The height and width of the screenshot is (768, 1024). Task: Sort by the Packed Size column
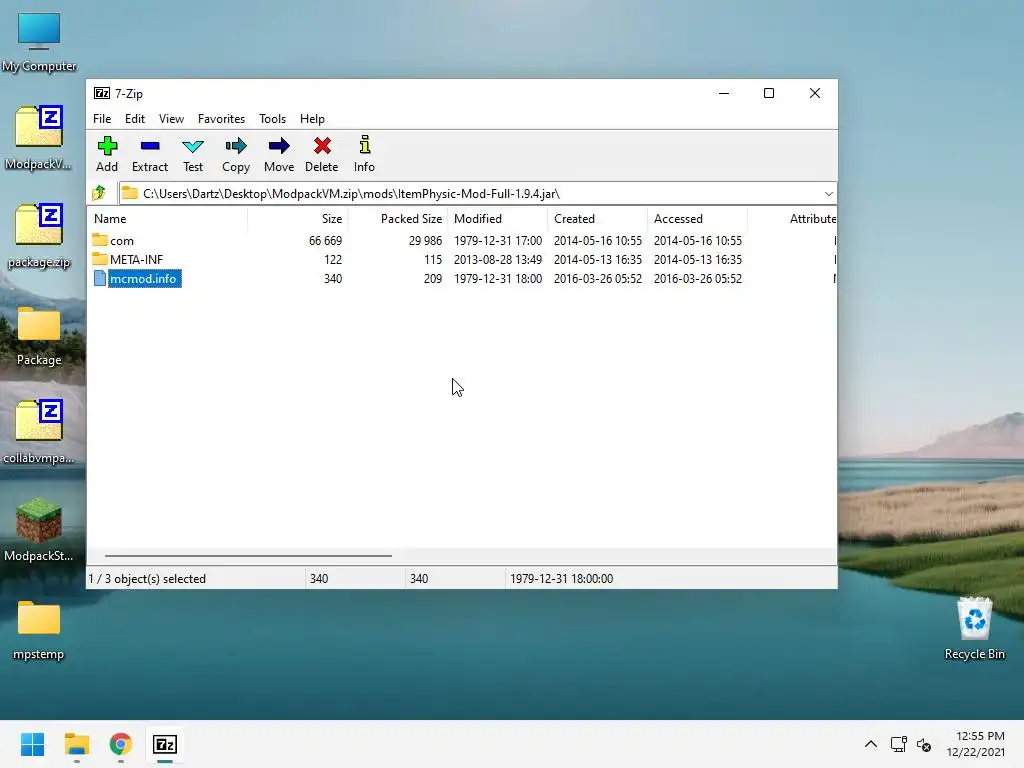[x=398, y=219]
